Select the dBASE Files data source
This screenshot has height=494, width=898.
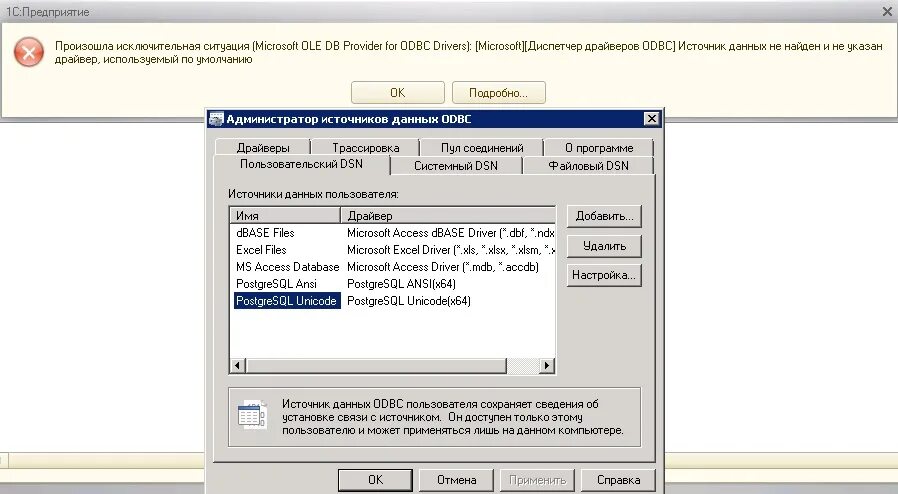[265, 233]
